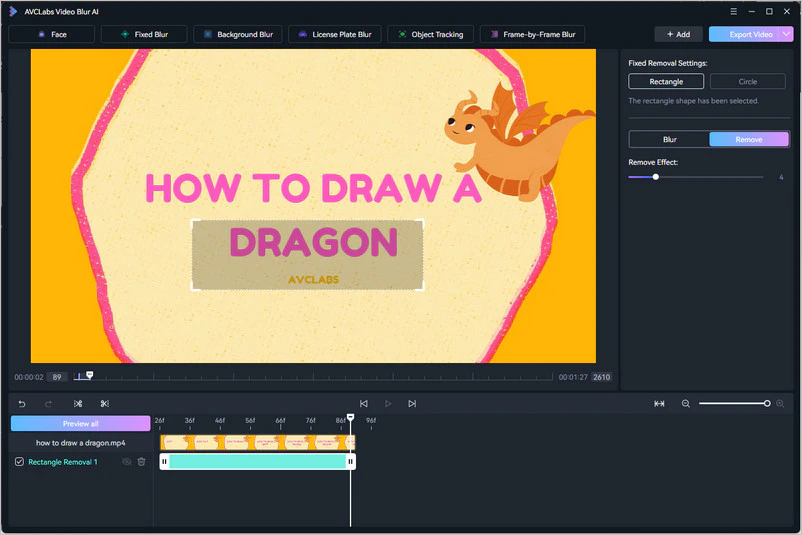The image size is (802, 535).
Task: Expand the Export Video dropdown arrow
Action: (x=787, y=34)
